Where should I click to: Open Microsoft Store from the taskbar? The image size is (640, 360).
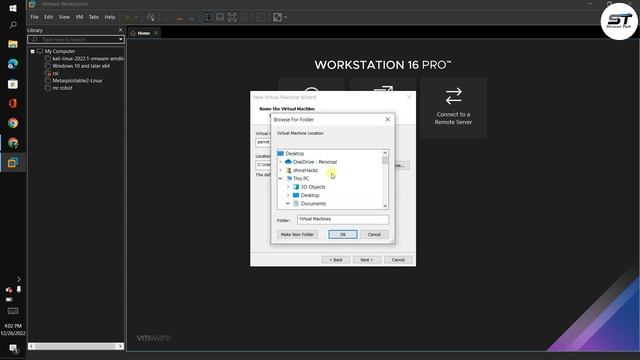pyautogui.click(x=13, y=84)
